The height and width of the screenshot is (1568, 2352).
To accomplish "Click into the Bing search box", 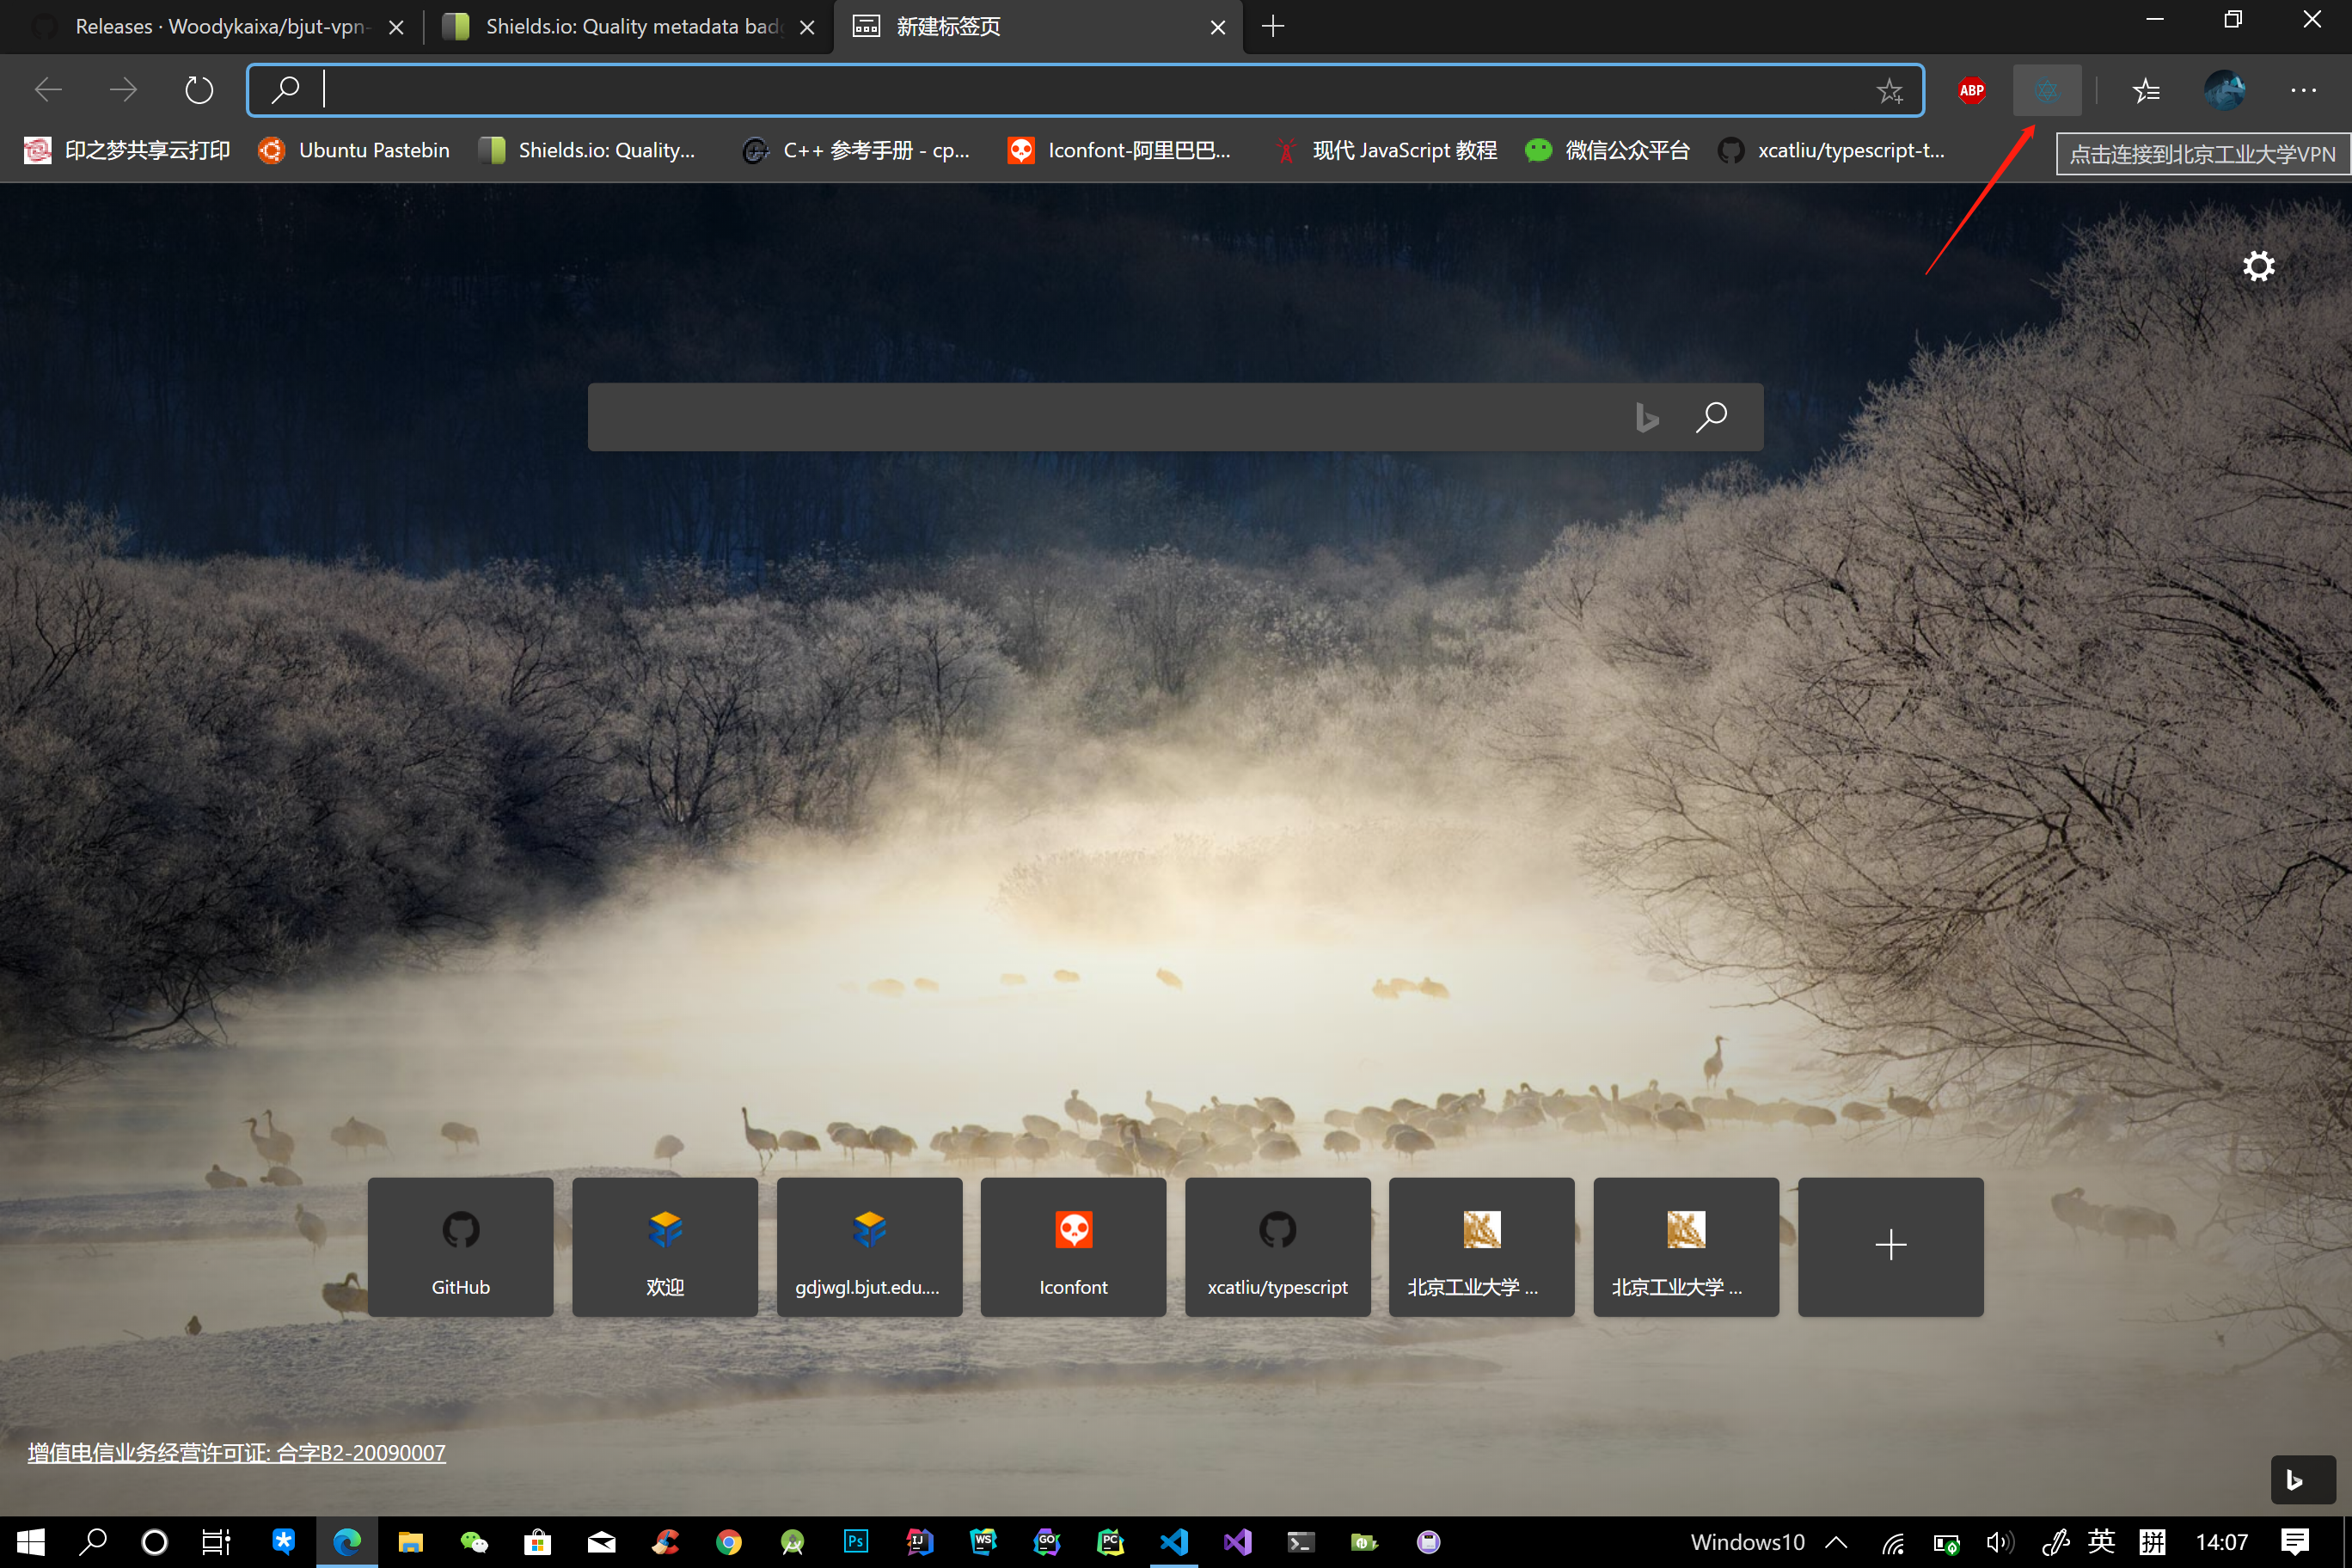I will tap(1100, 416).
